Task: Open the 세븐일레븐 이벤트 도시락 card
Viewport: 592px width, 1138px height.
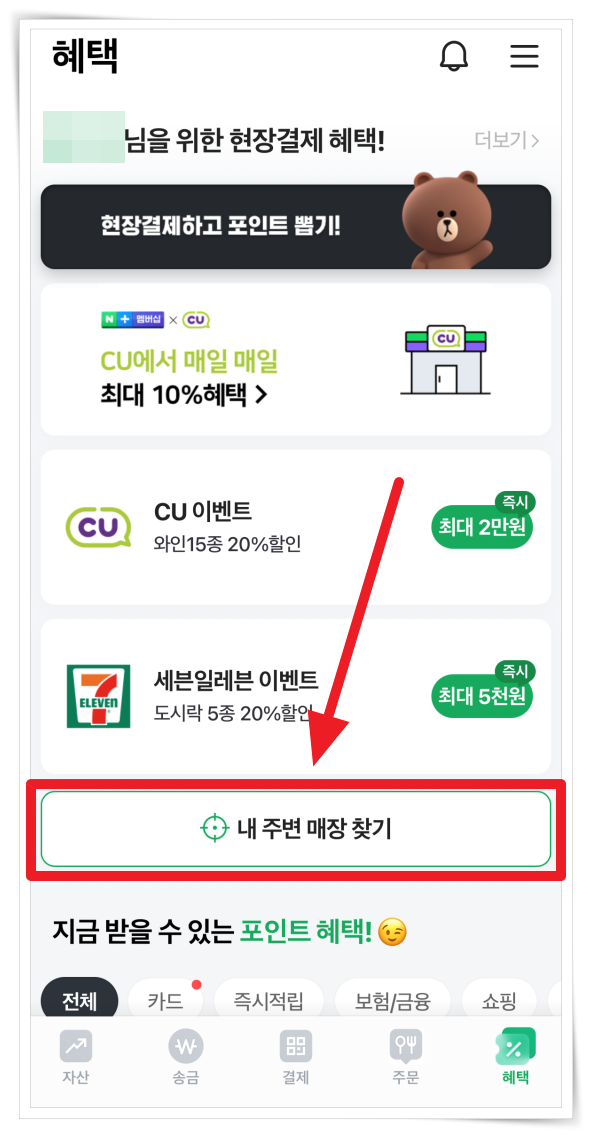Action: click(x=296, y=696)
